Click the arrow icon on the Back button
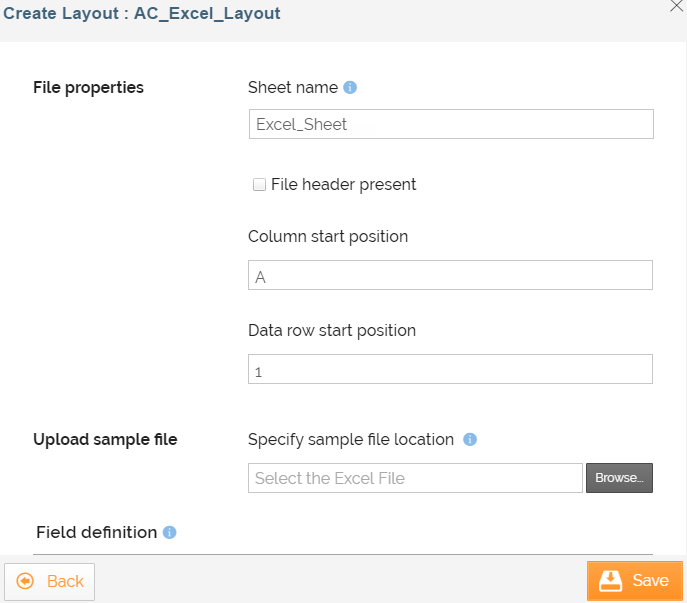The image size is (687, 603). point(25,581)
